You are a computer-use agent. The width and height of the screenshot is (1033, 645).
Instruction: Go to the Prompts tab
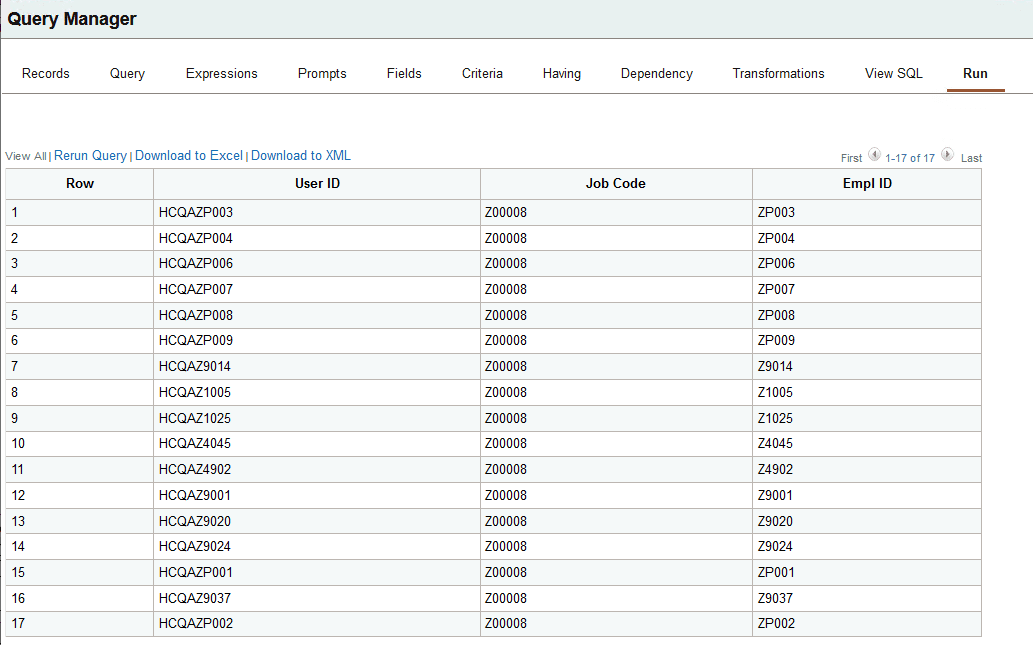(321, 73)
